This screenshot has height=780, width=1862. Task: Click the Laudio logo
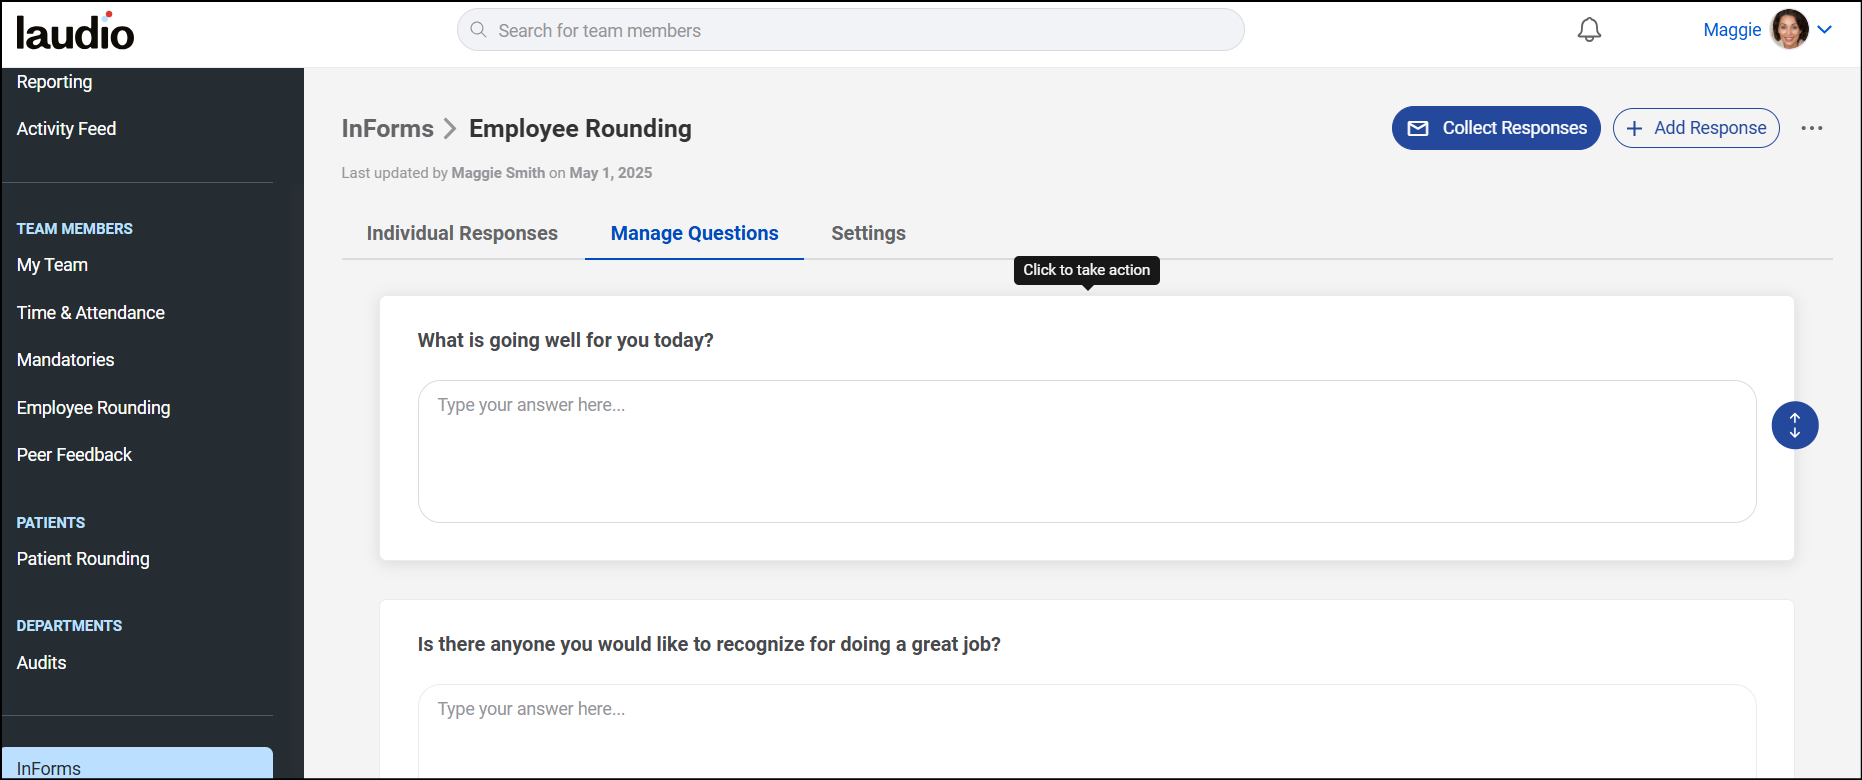(75, 32)
